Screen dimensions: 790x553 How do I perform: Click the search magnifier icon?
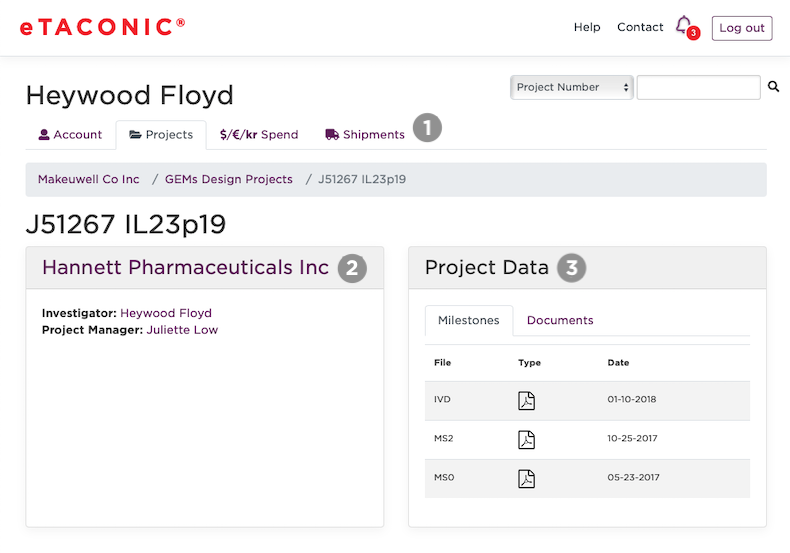pos(773,87)
